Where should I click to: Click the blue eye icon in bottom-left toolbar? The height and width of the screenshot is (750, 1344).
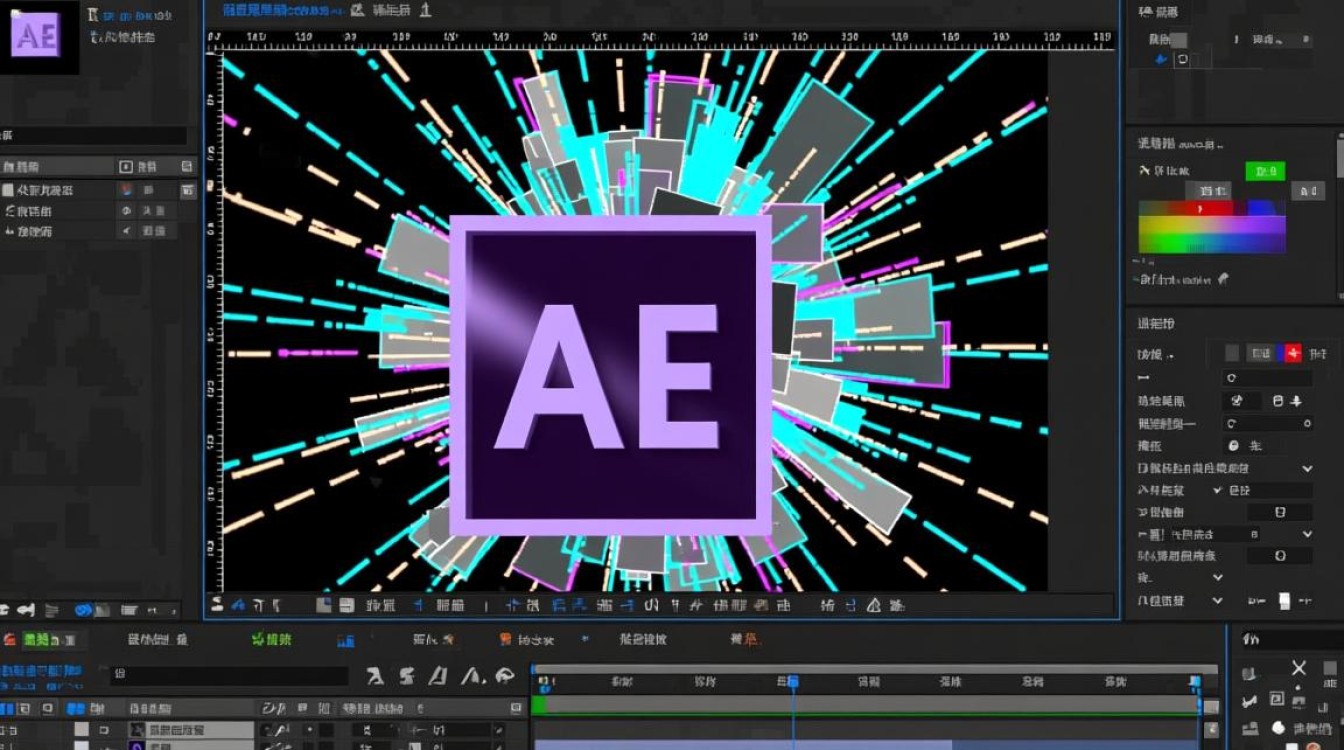pyautogui.click(x=84, y=609)
